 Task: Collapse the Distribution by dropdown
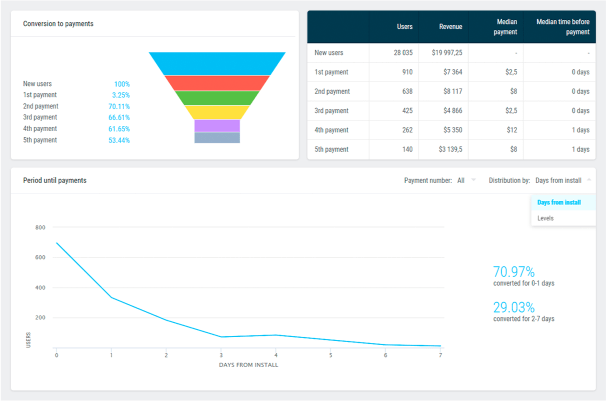pyautogui.click(x=562, y=180)
